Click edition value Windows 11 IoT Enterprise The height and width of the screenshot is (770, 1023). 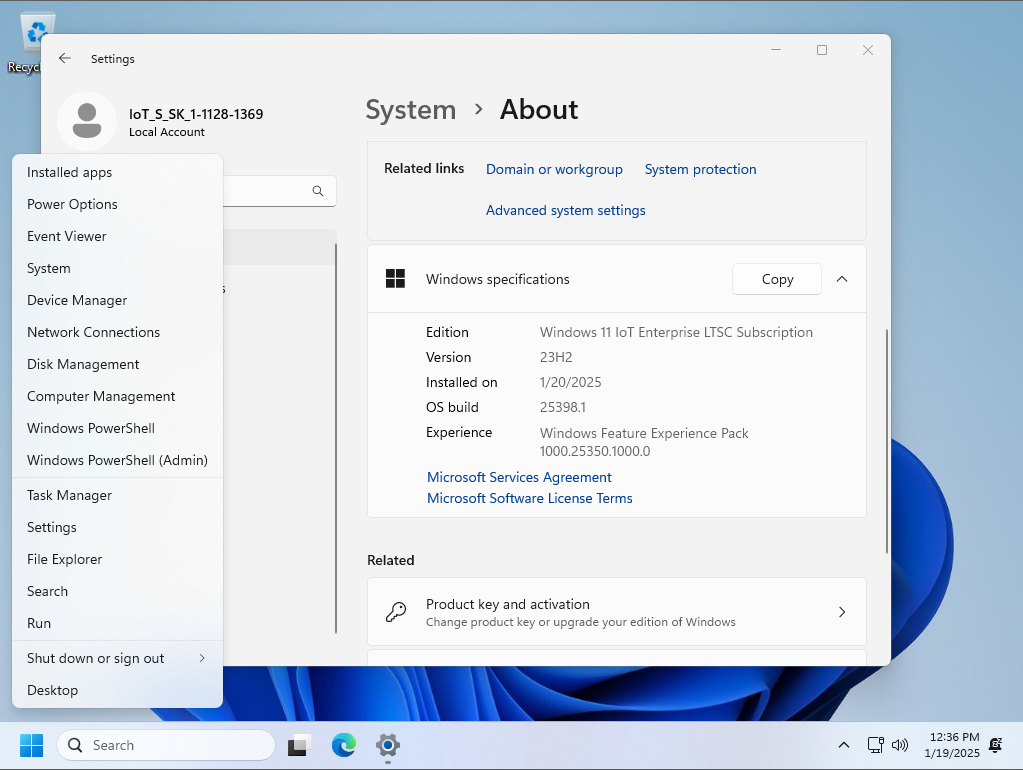point(676,332)
